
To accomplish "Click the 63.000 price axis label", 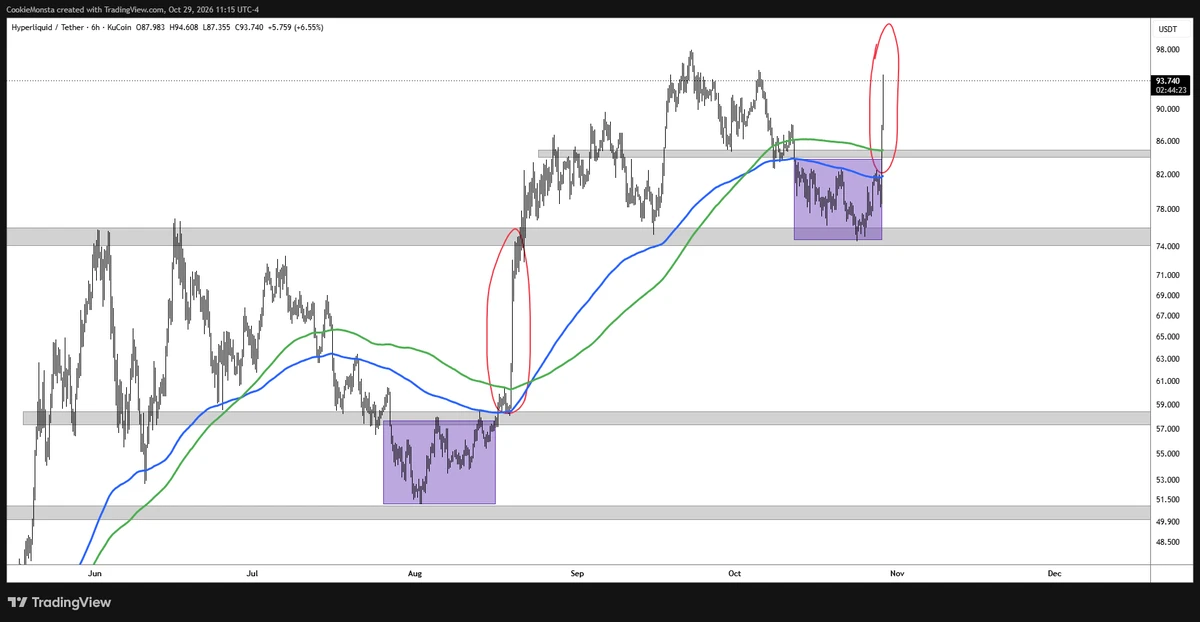I will point(1168,359).
